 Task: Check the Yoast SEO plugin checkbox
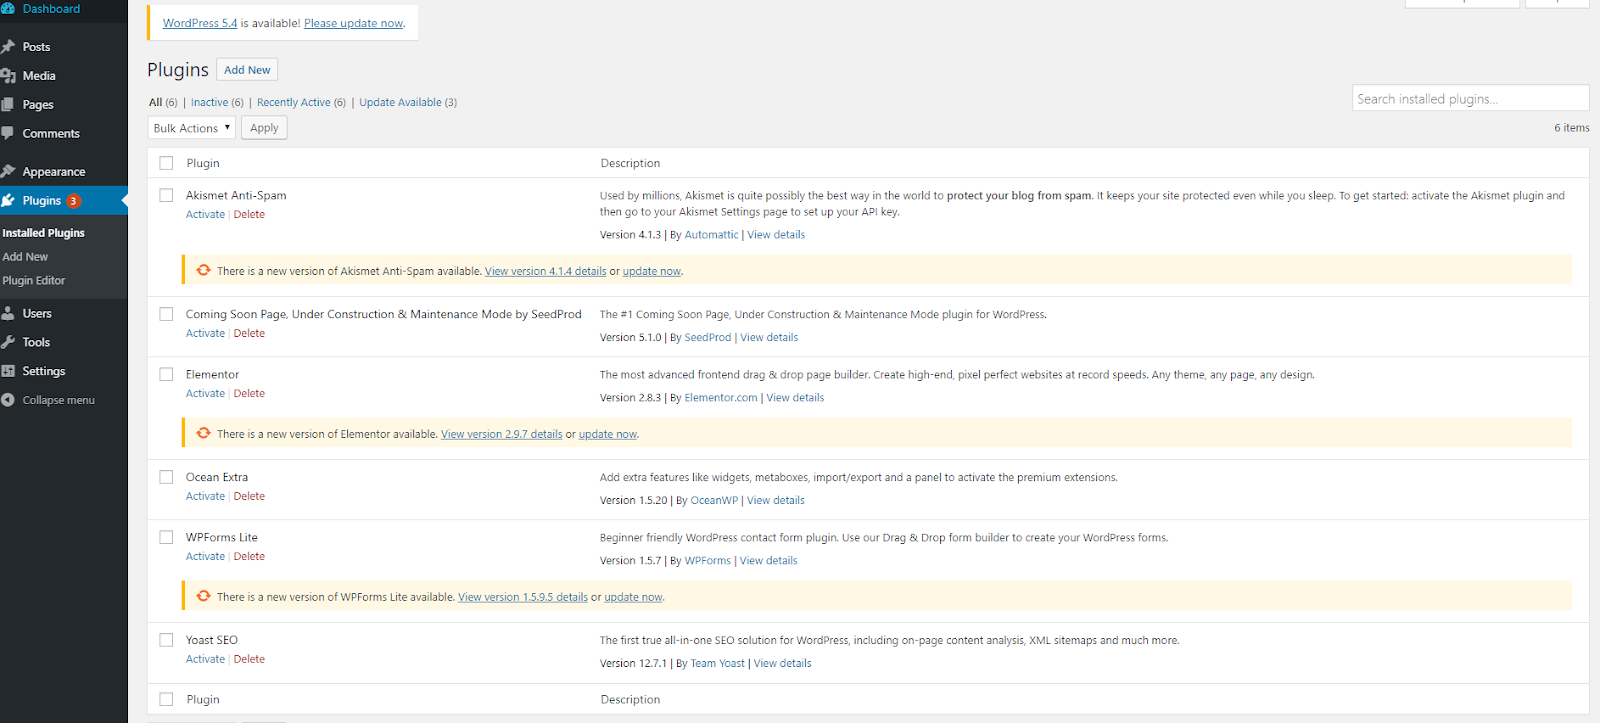(x=166, y=640)
